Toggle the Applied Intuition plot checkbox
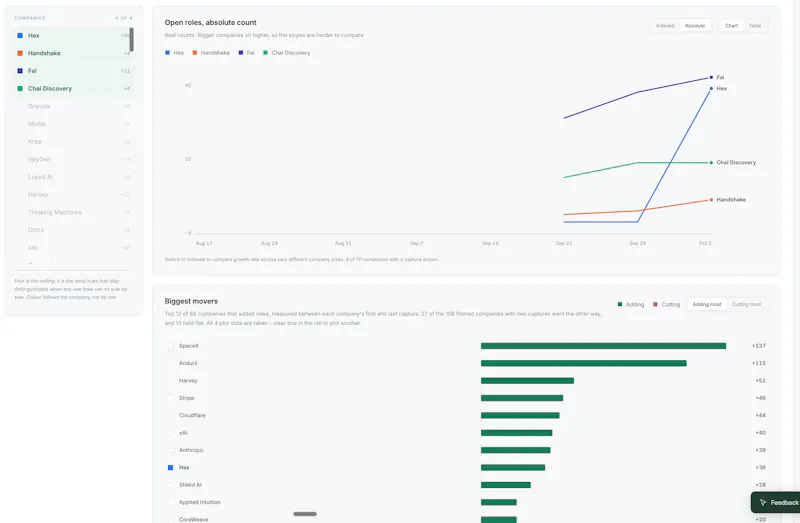 pyautogui.click(x=170, y=503)
